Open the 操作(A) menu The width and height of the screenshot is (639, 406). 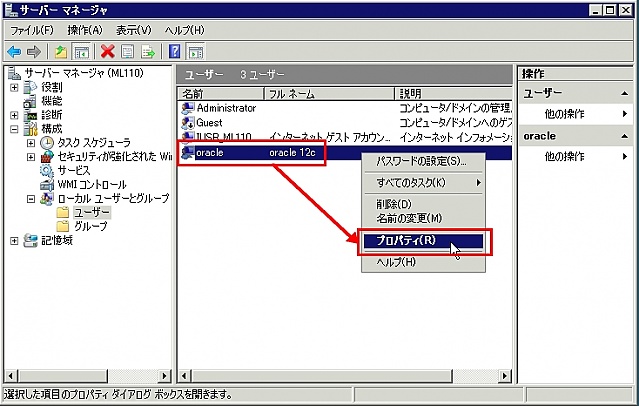coord(85,30)
